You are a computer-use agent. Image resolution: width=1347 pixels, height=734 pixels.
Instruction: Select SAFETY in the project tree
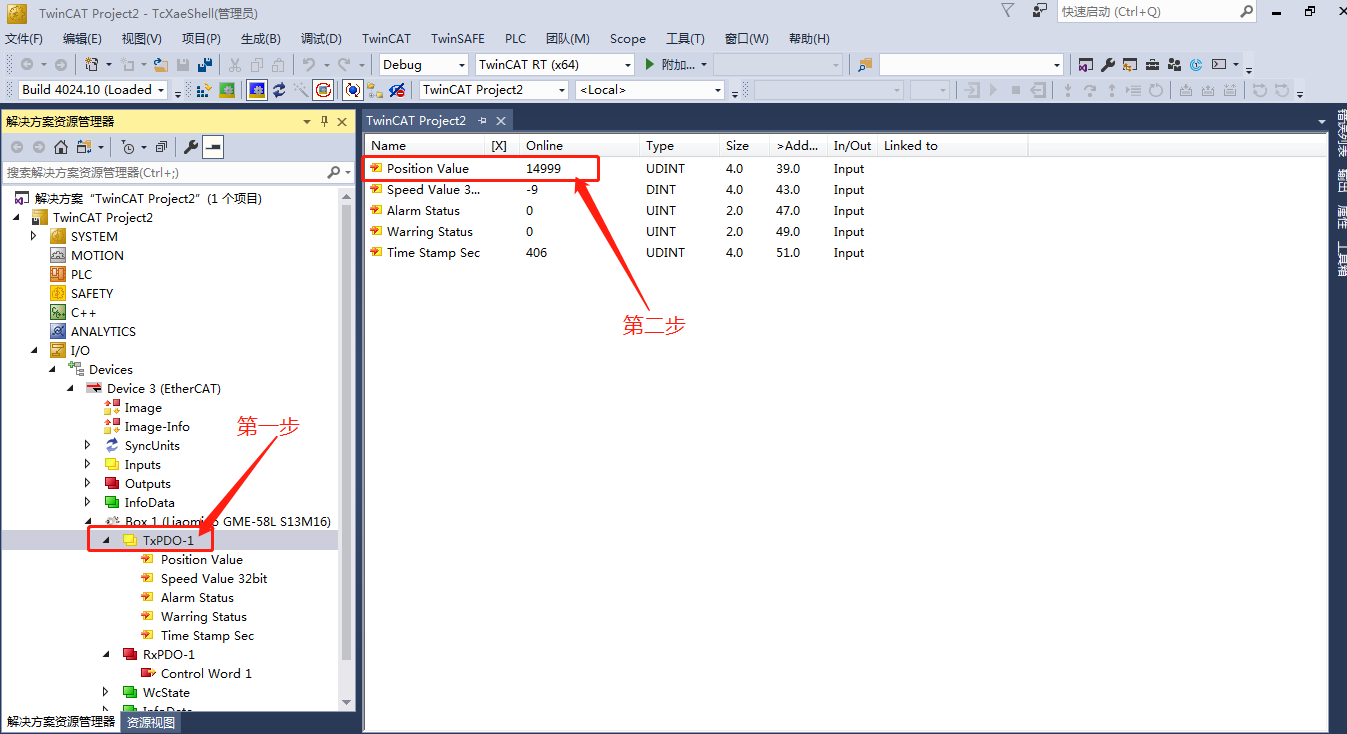pyautogui.click(x=92, y=293)
